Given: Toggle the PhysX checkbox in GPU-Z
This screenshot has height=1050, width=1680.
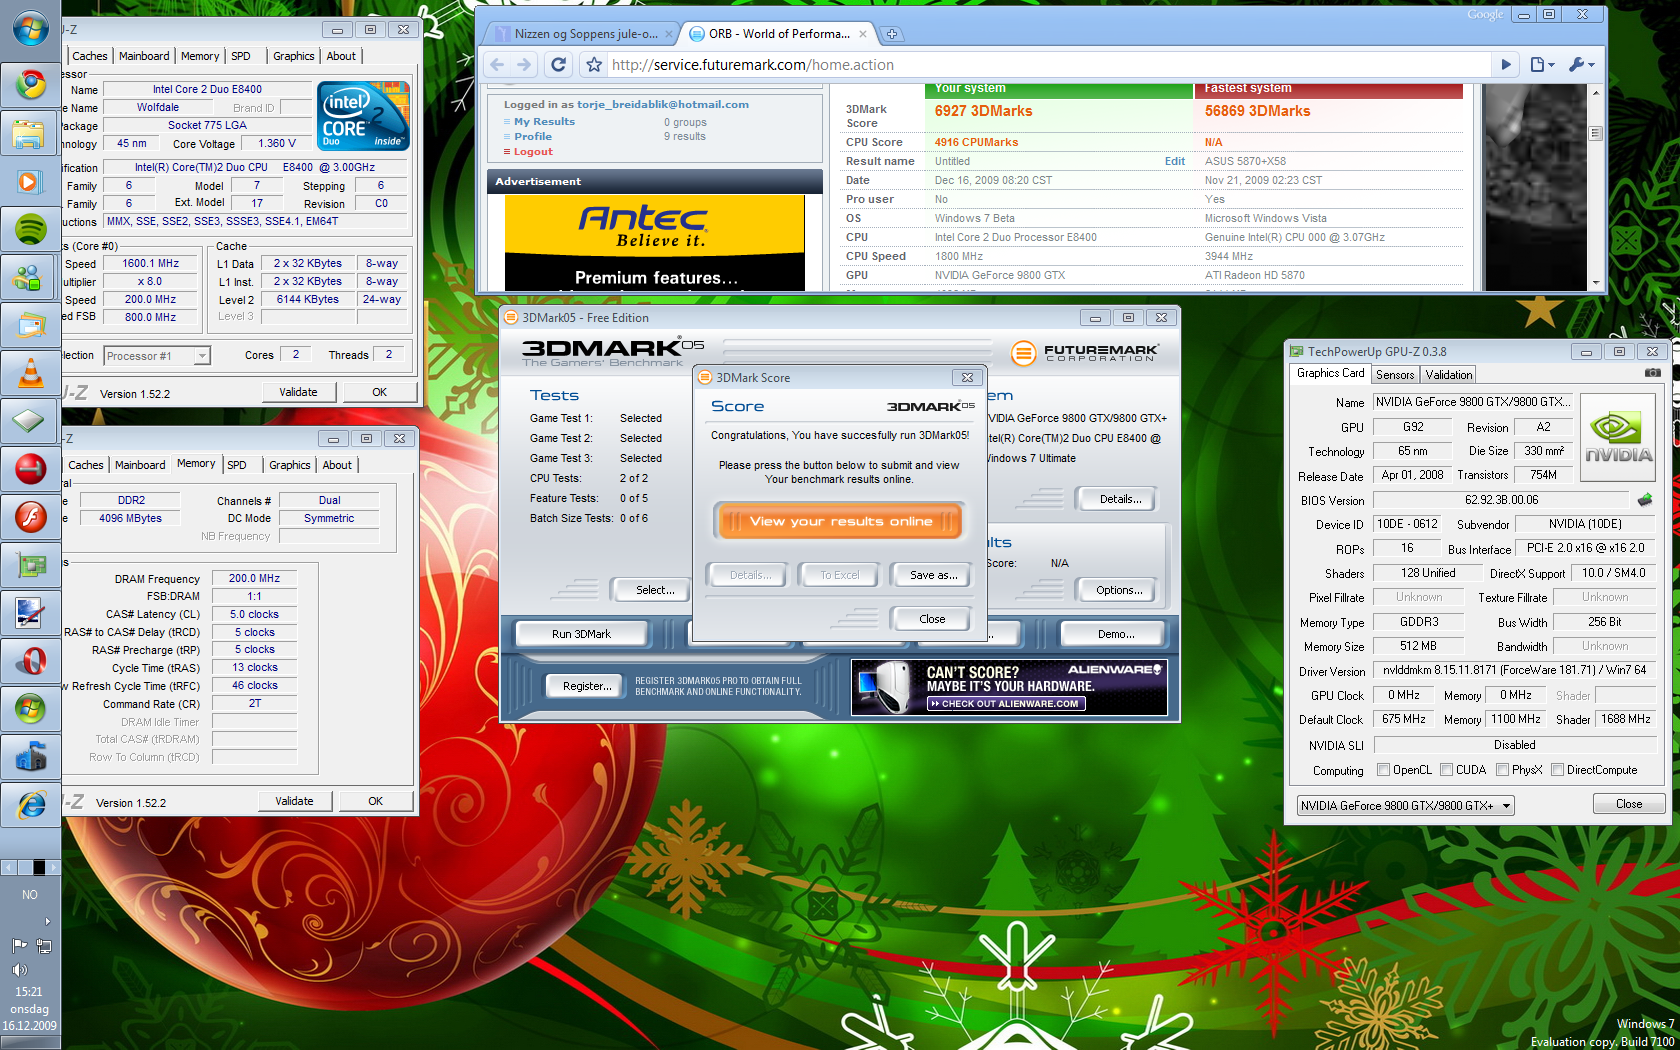Looking at the screenshot, I should point(1502,770).
